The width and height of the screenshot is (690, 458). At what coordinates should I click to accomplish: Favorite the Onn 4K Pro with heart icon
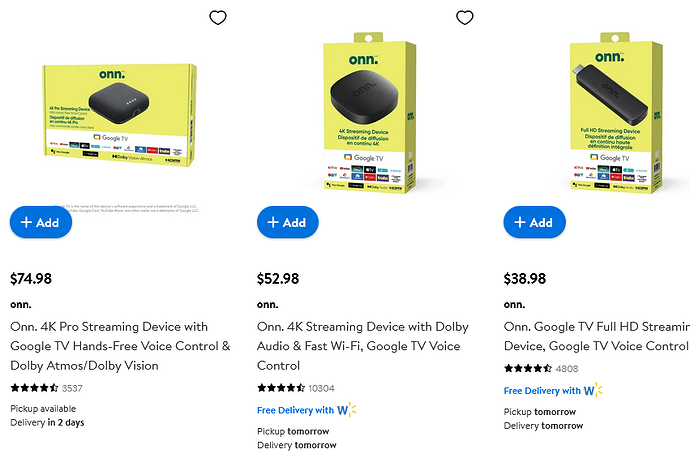pos(218,18)
